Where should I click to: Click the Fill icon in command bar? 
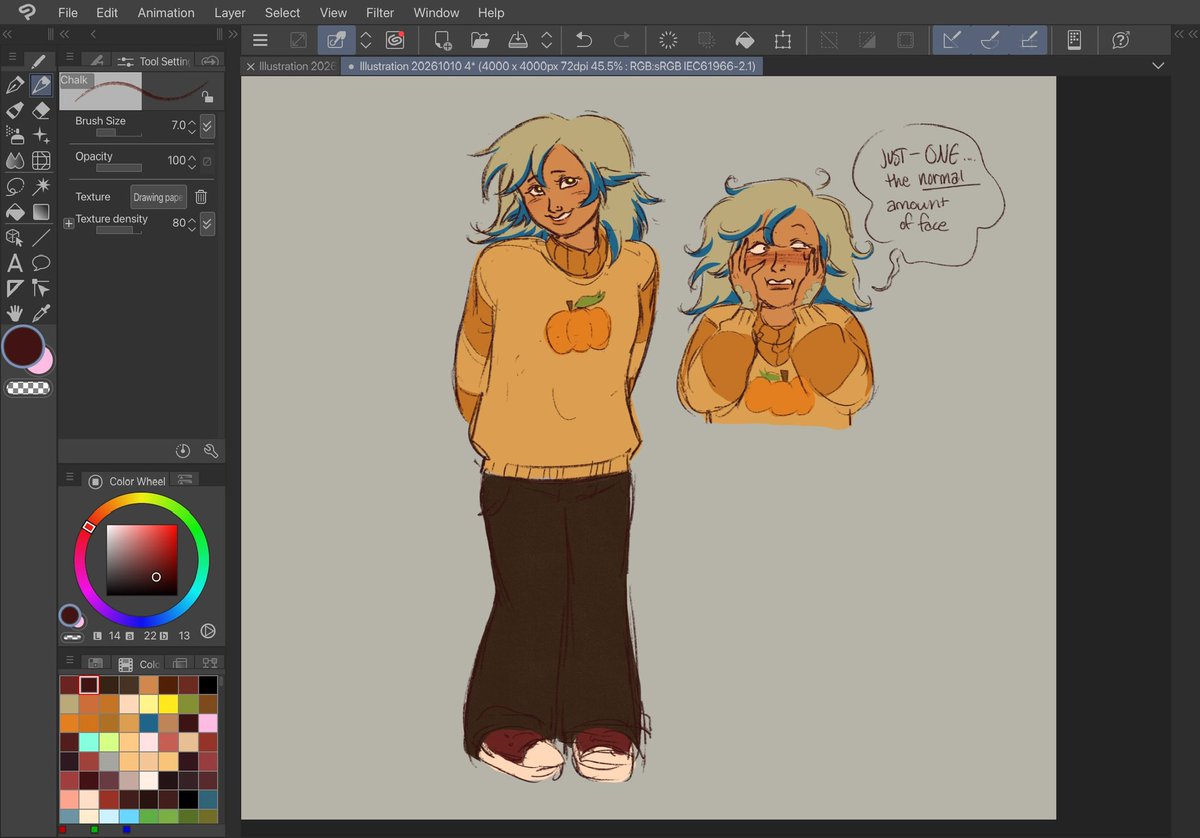pos(744,40)
